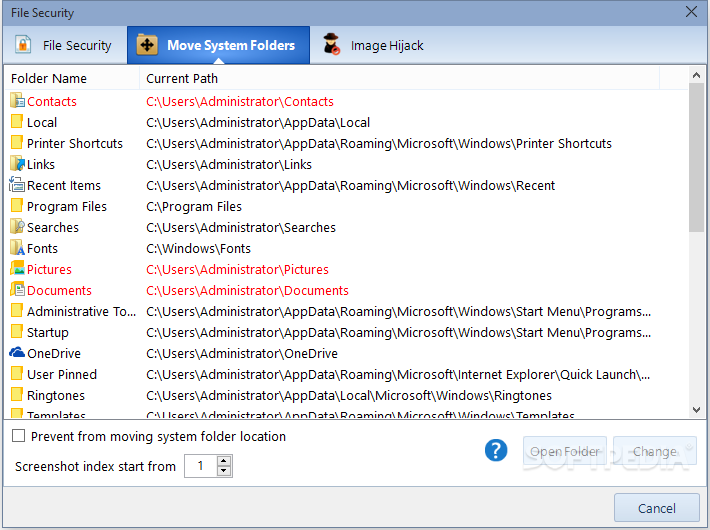Select the OneDrive folder name
Viewport: 710px width, 530px height.
coord(53,353)
